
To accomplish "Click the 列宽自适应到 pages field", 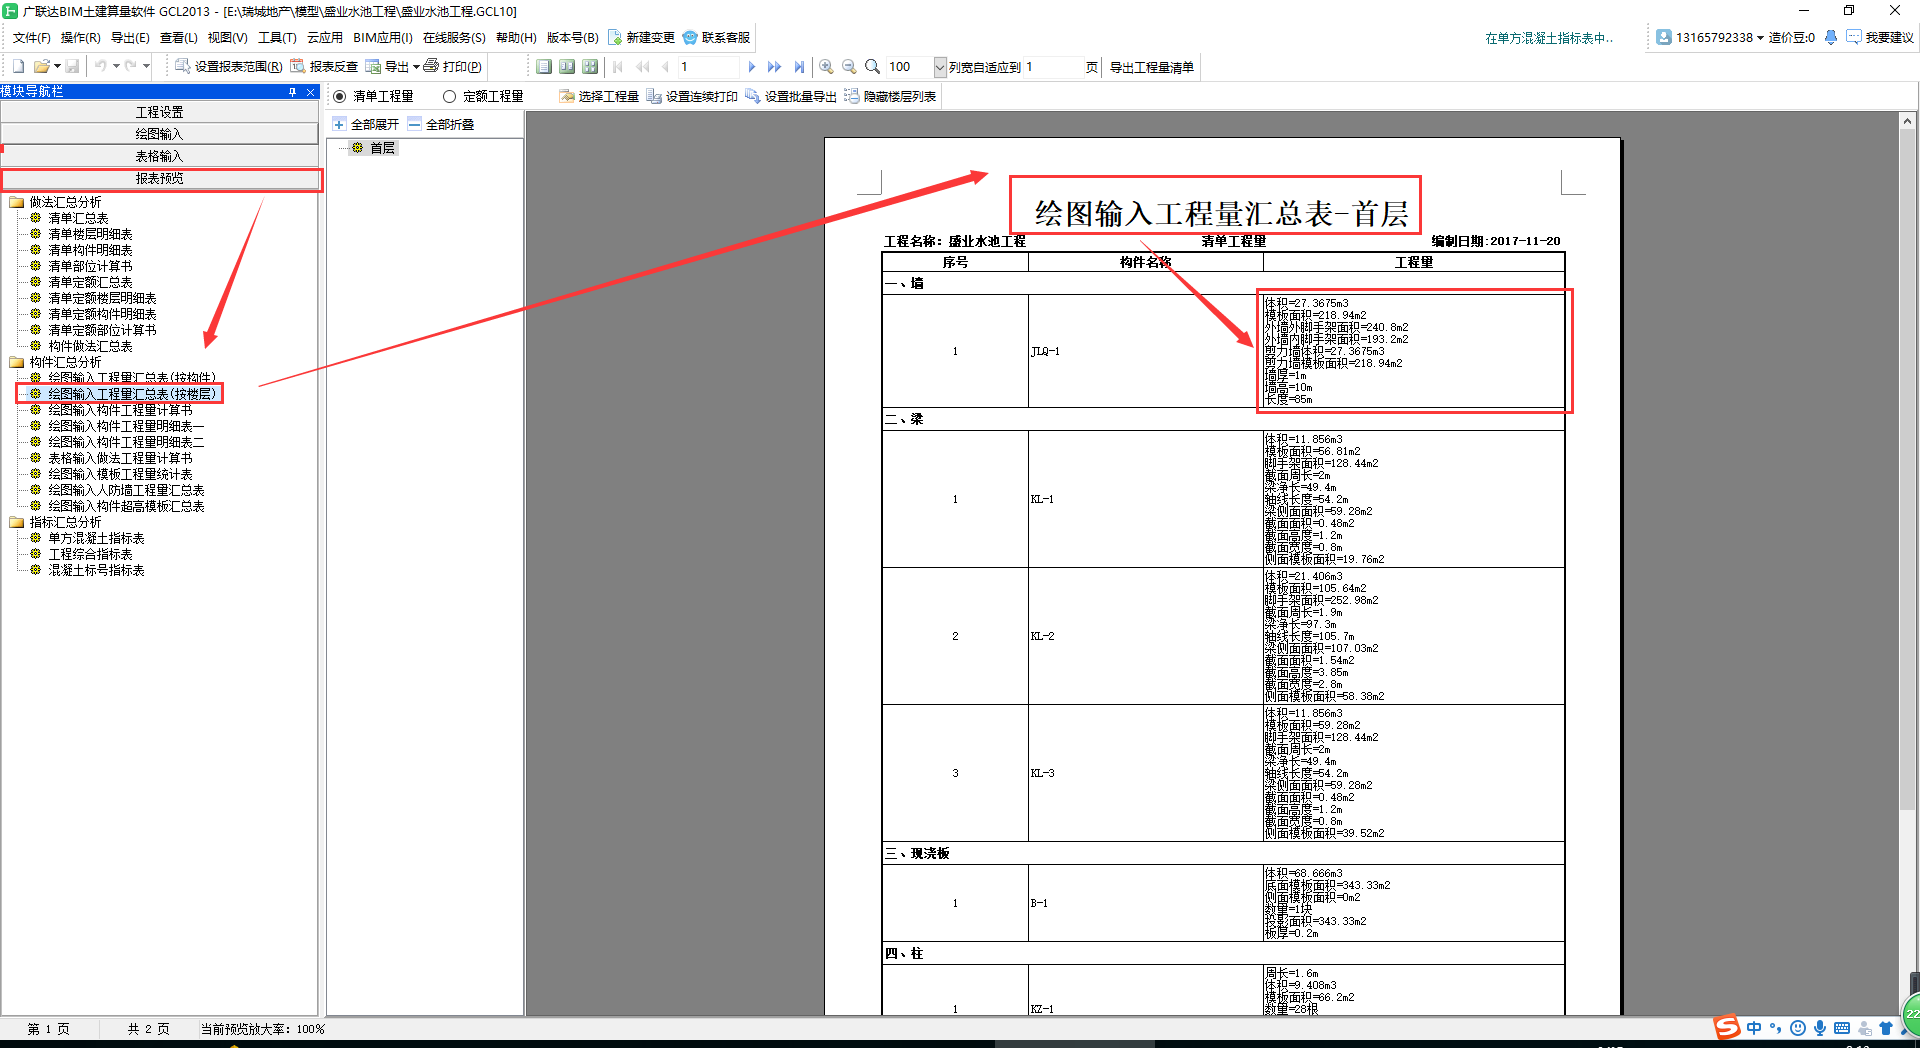I will [x=1053, y=67].
